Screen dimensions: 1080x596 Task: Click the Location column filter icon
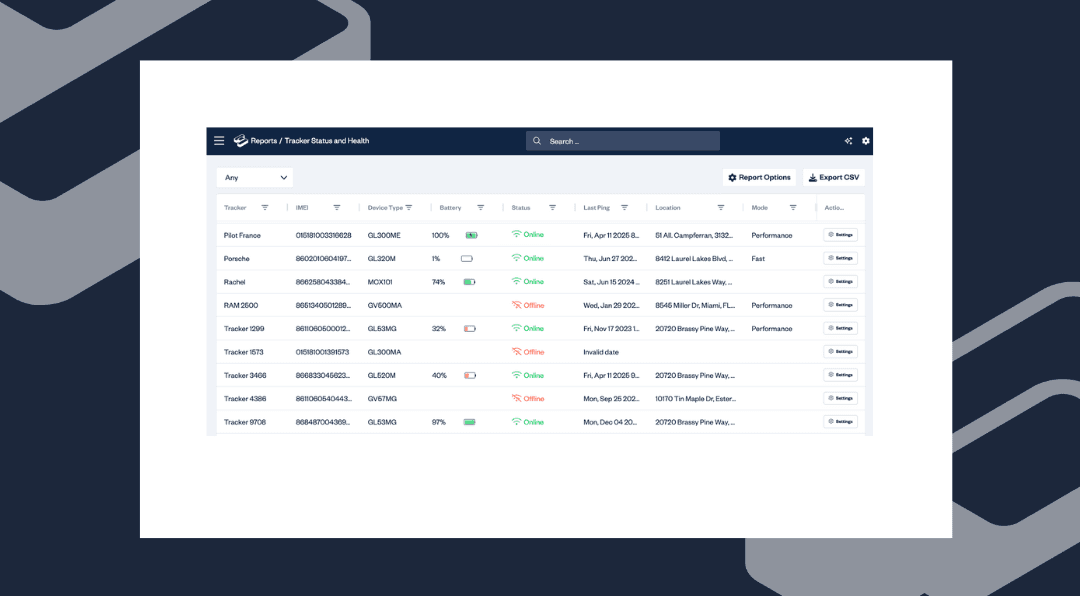click(x=721, y=208)
